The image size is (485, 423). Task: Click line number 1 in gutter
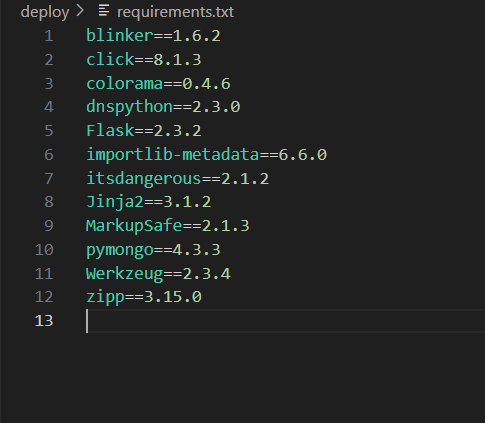(49, 36)
